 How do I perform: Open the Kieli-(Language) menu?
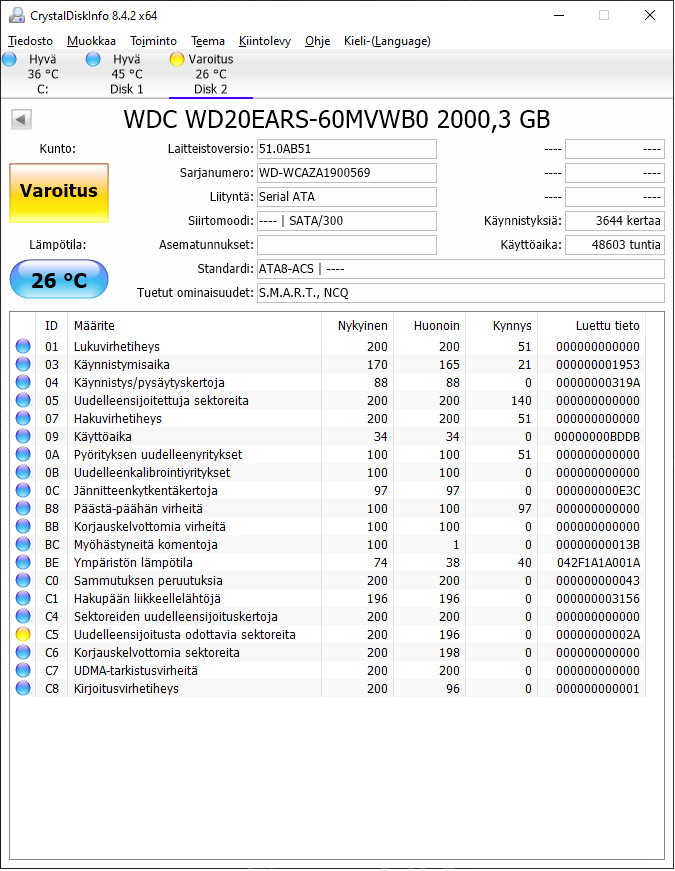(387, 41)
